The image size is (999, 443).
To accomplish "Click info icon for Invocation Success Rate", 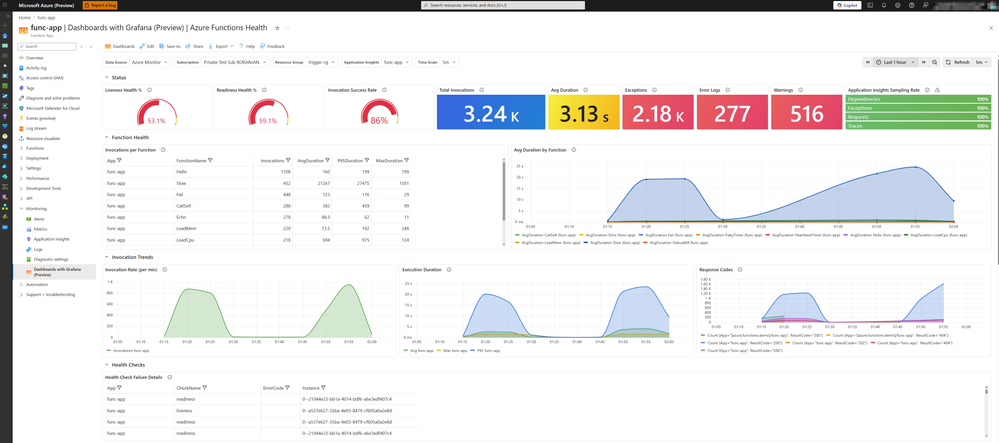I will coord(382,91).
